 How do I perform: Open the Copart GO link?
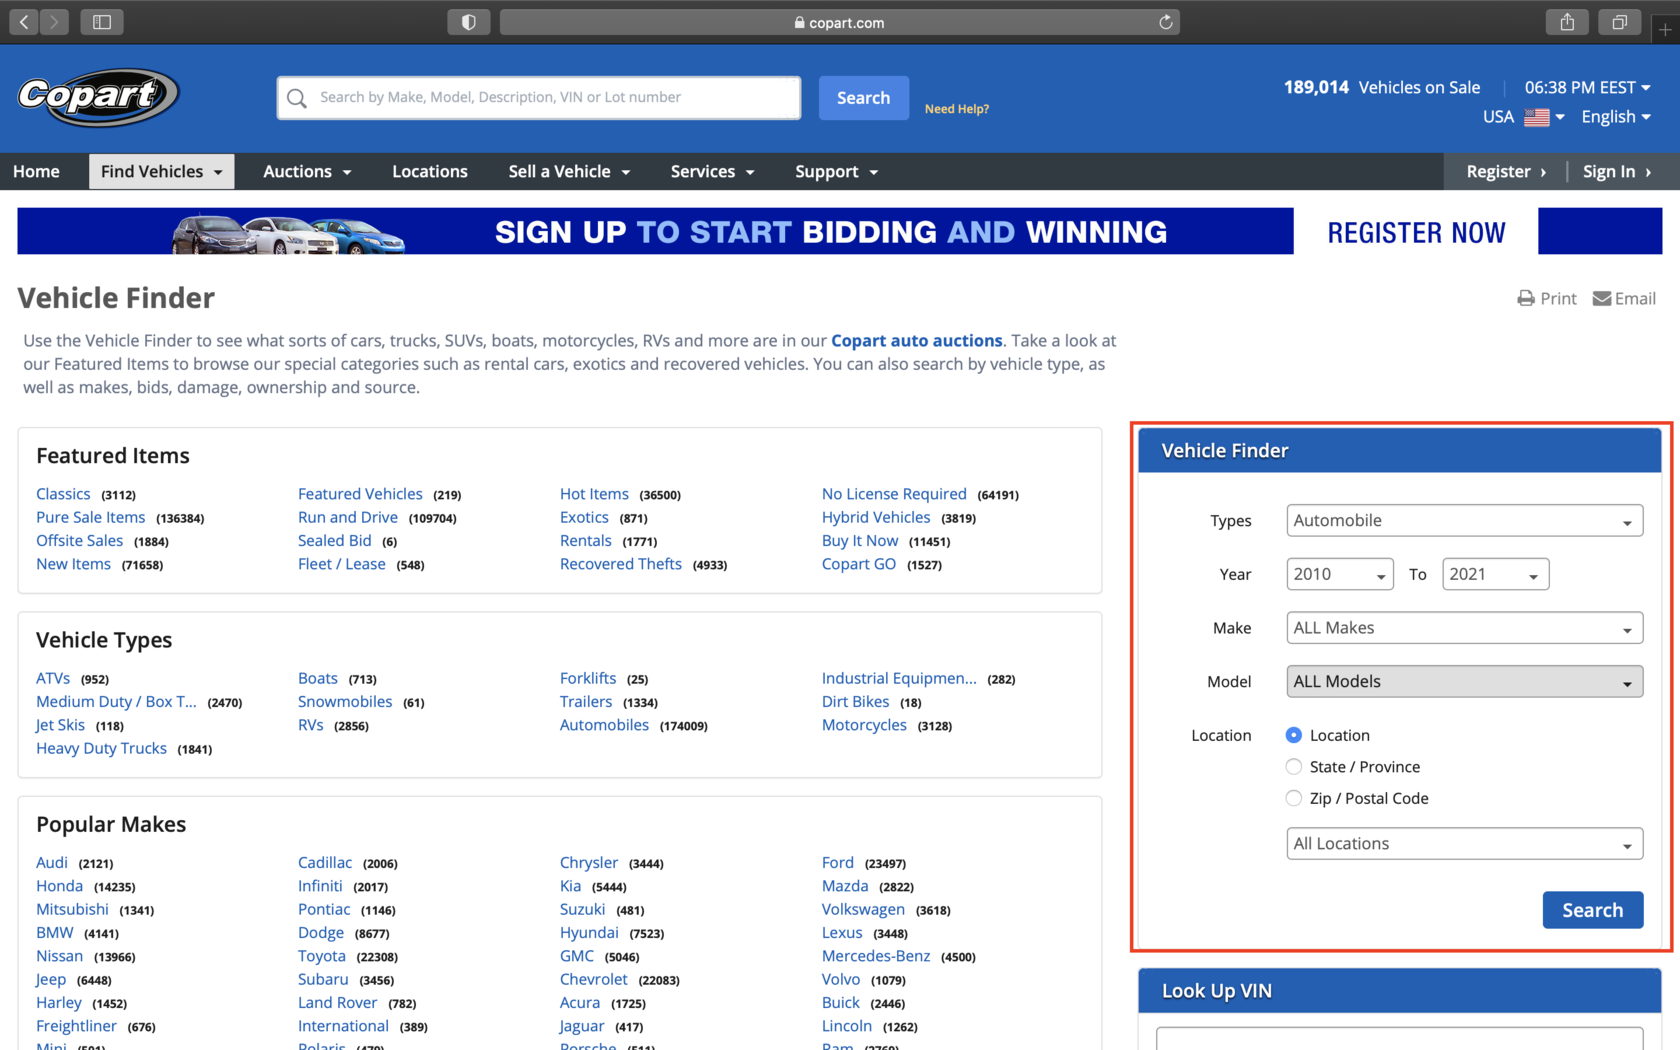point(859,564)
